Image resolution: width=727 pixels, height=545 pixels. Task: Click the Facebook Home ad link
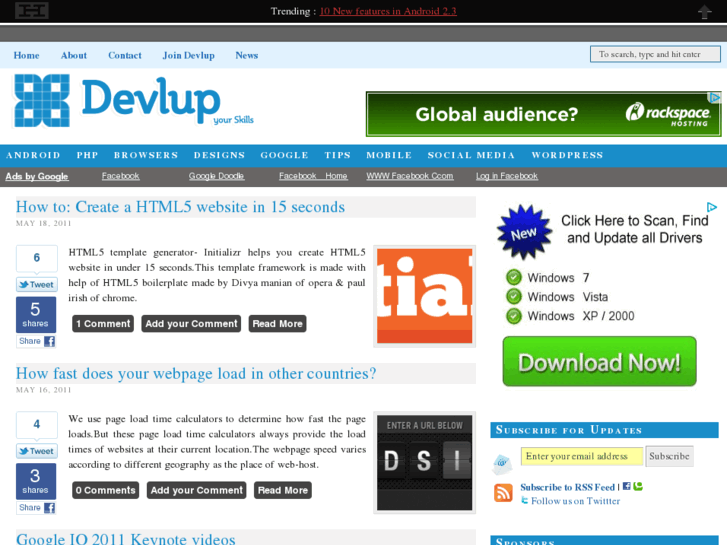point(313,176)
